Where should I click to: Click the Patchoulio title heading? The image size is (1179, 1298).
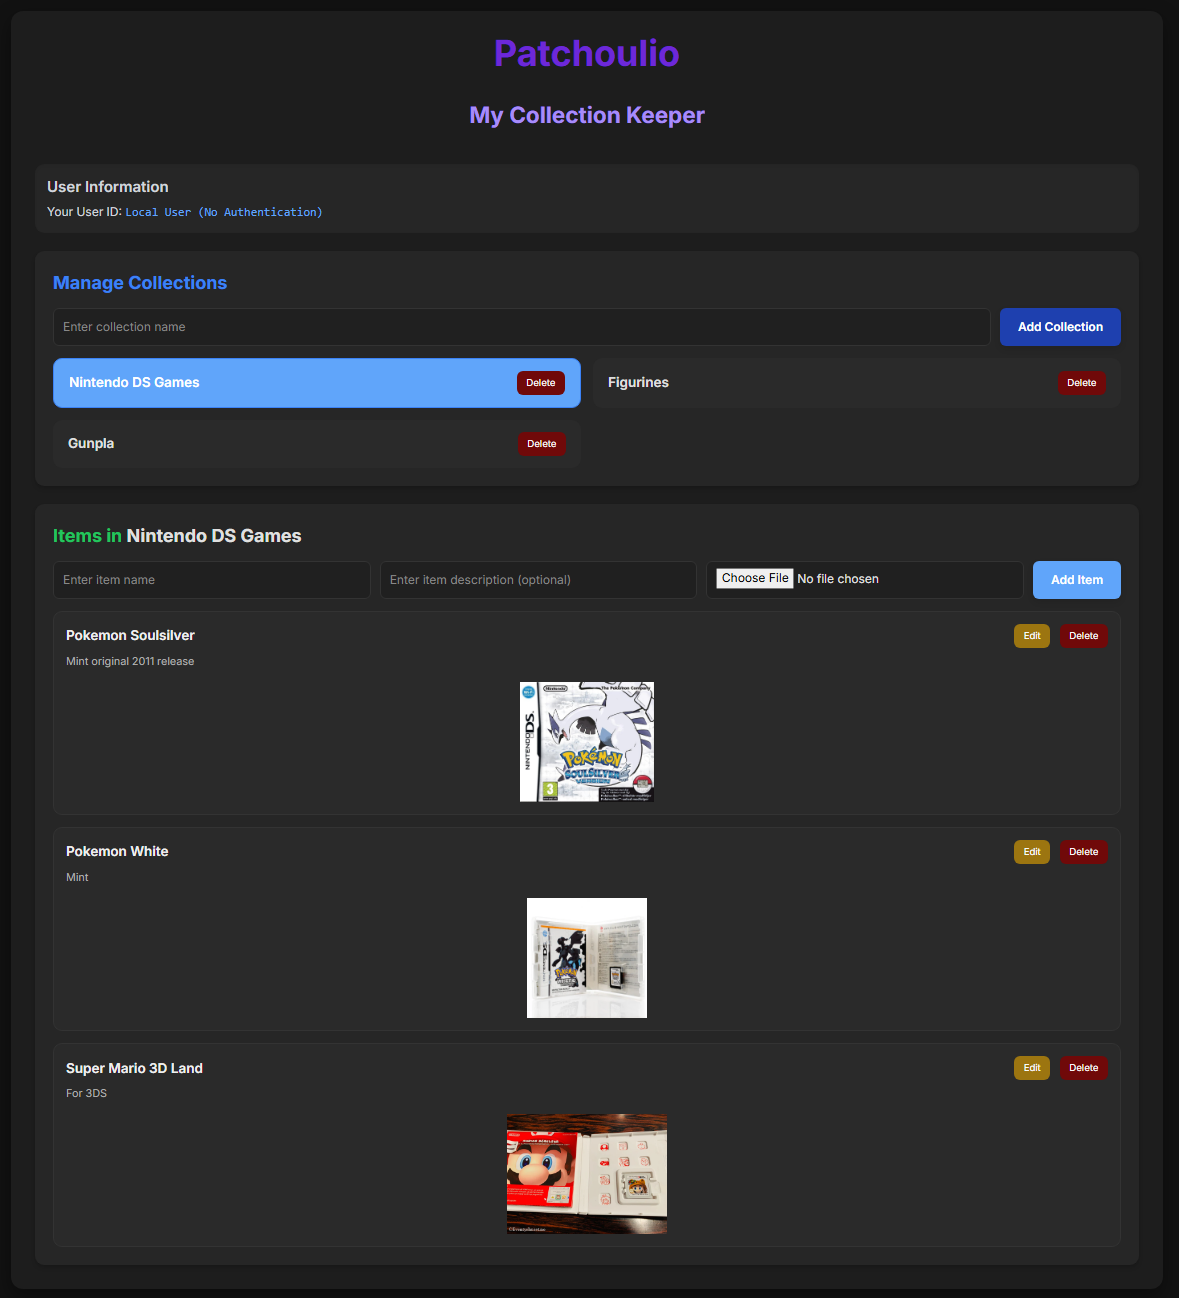[x=587, y=53]
